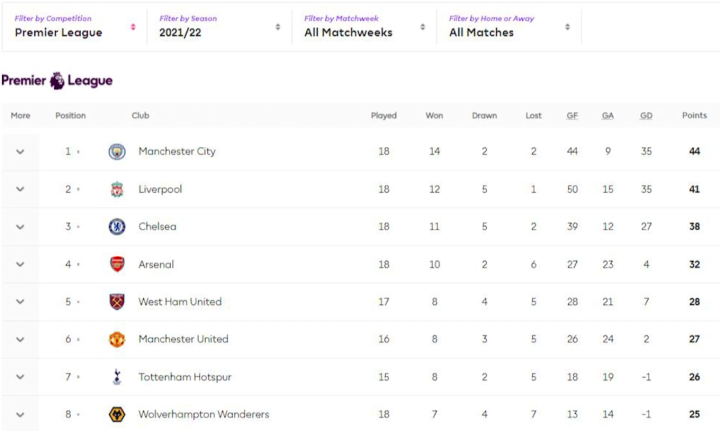Open the Filter by Home or Away dropdown

point(510,27)
